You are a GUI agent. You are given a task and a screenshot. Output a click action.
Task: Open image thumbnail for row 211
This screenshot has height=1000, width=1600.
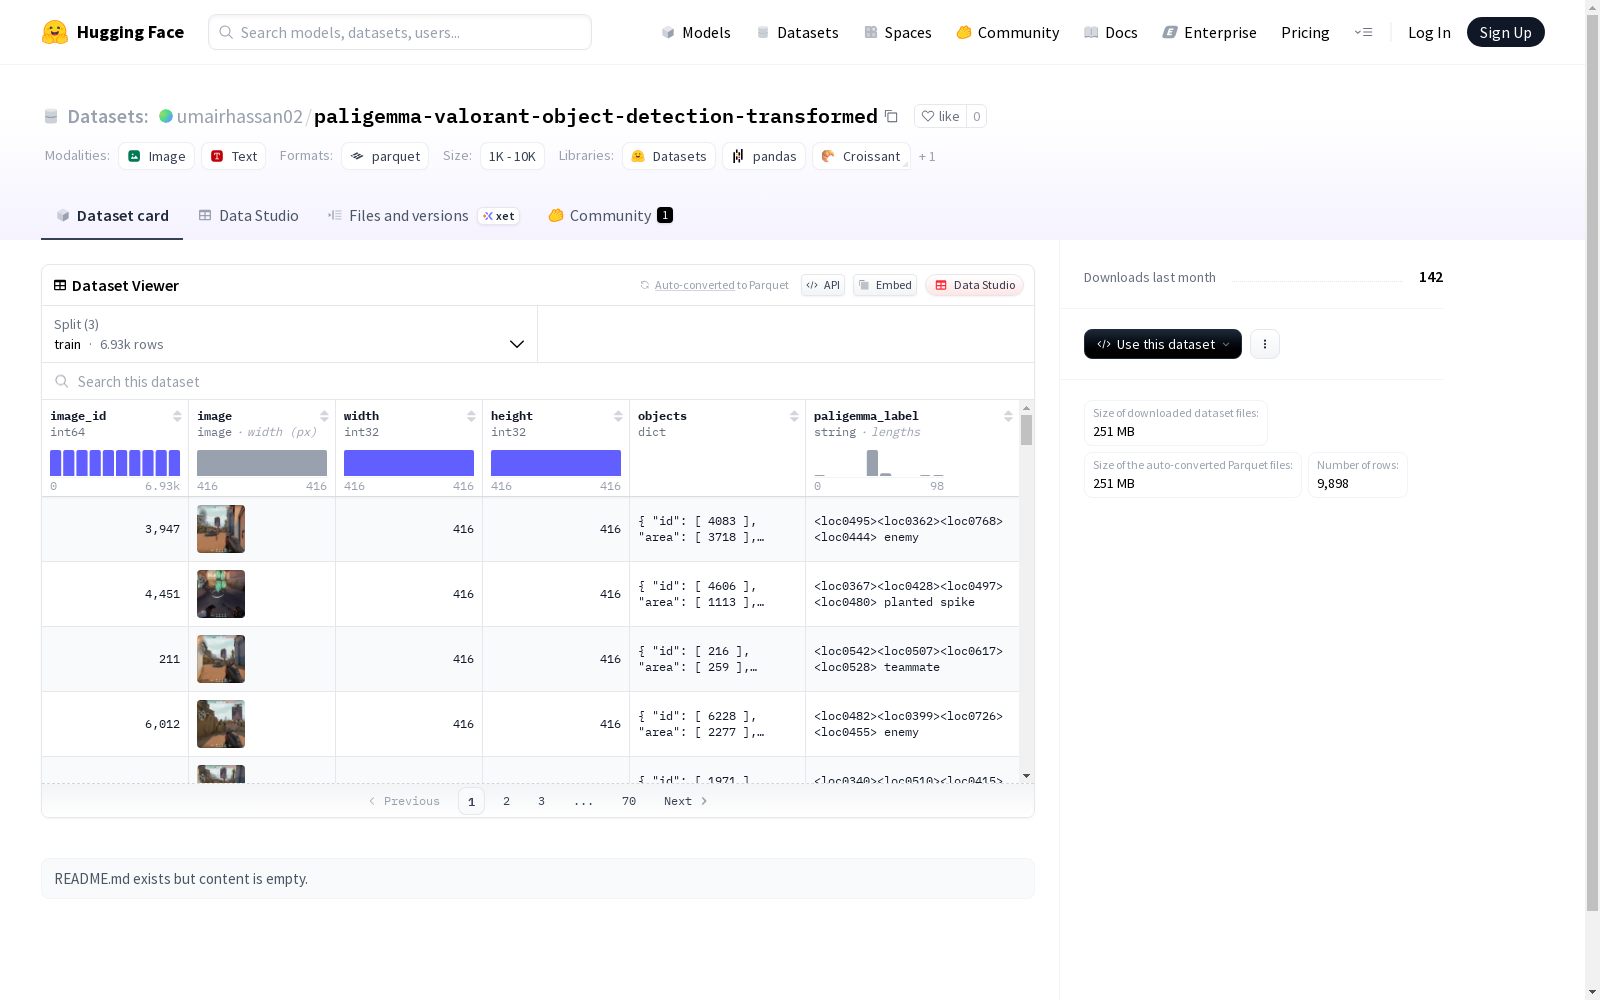point(221,659)
